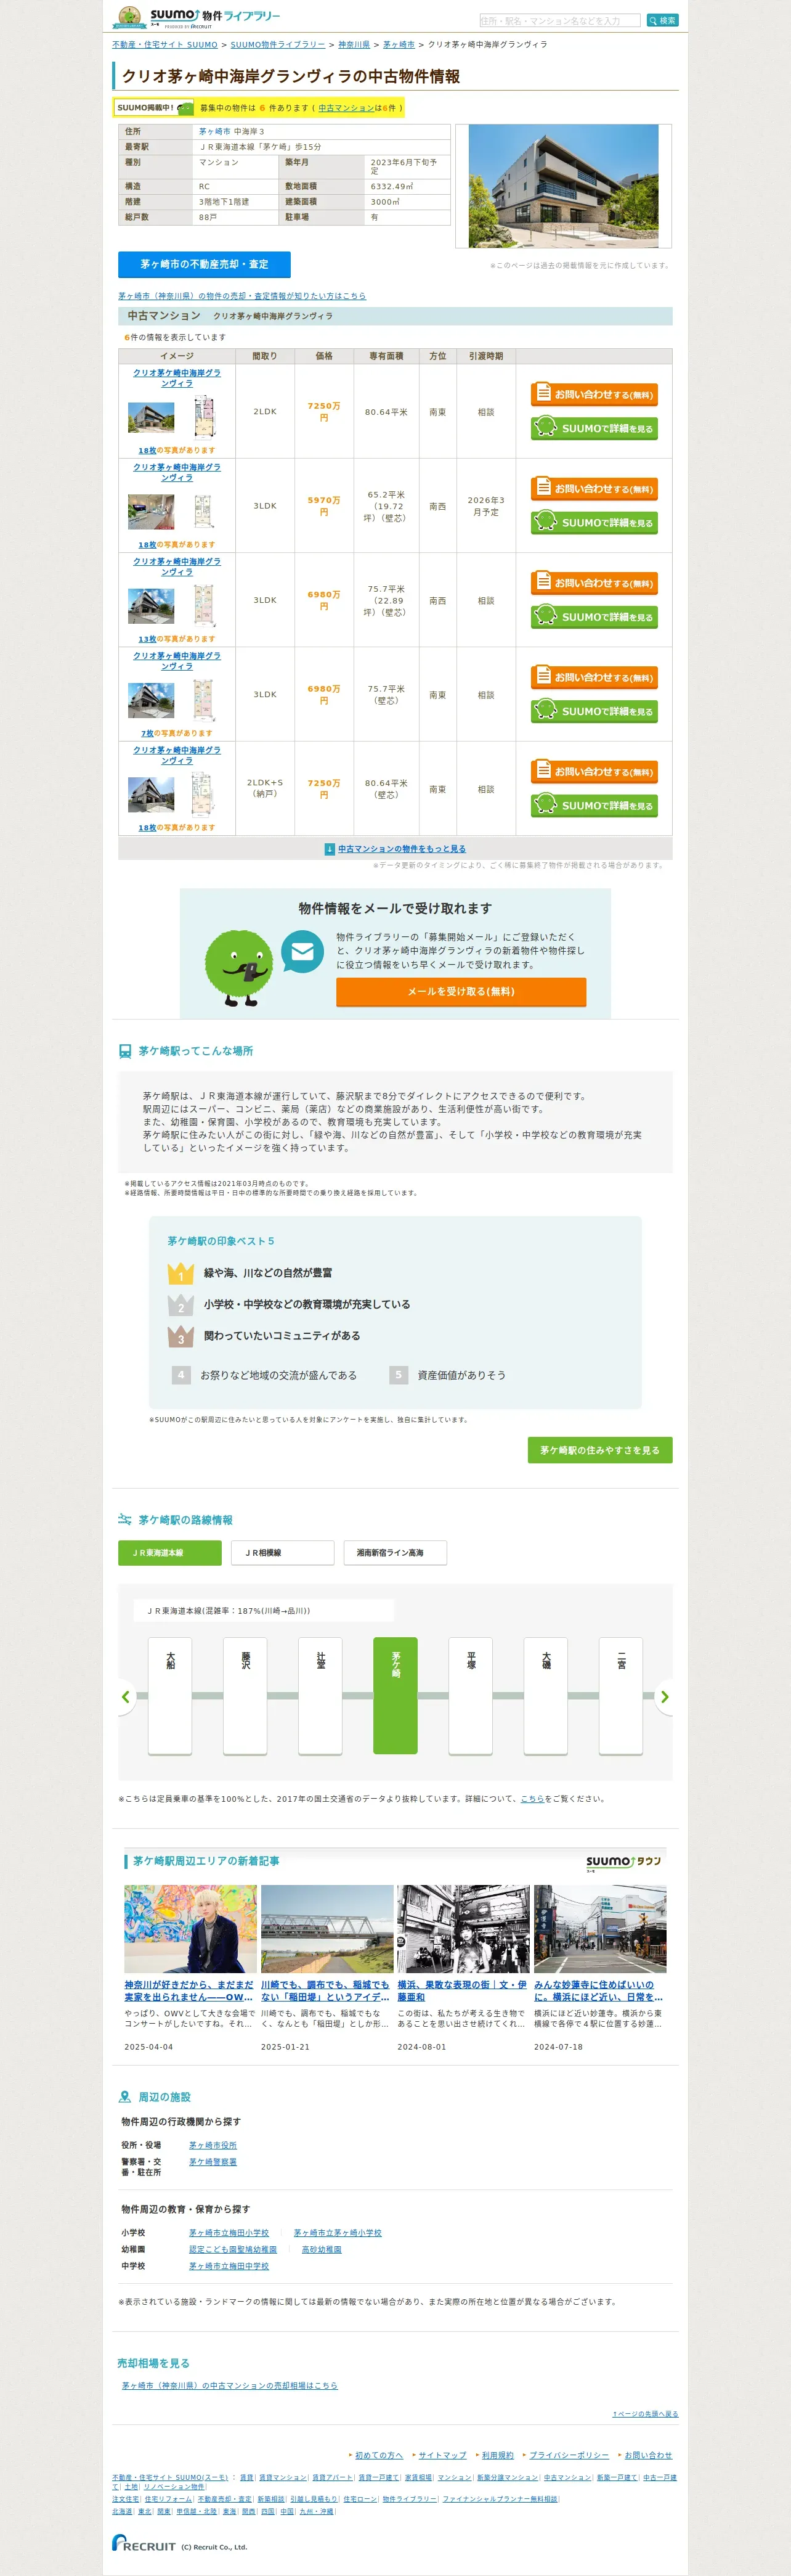Click the map pin icon beside 周辺の施設

tap(125, 2097)
